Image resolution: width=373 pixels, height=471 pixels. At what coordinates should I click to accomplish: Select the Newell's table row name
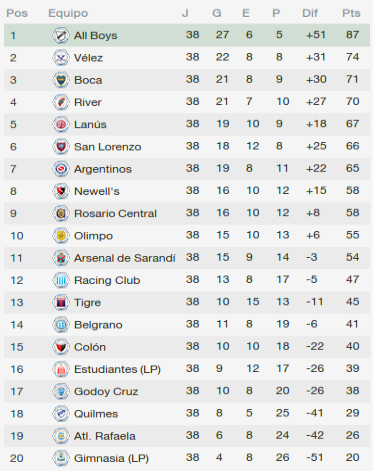[97, 191]
